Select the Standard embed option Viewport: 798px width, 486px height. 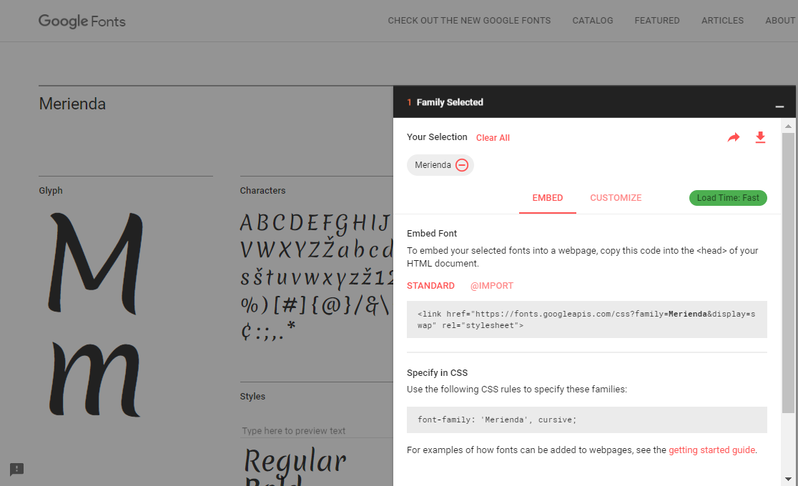[431, 286]
